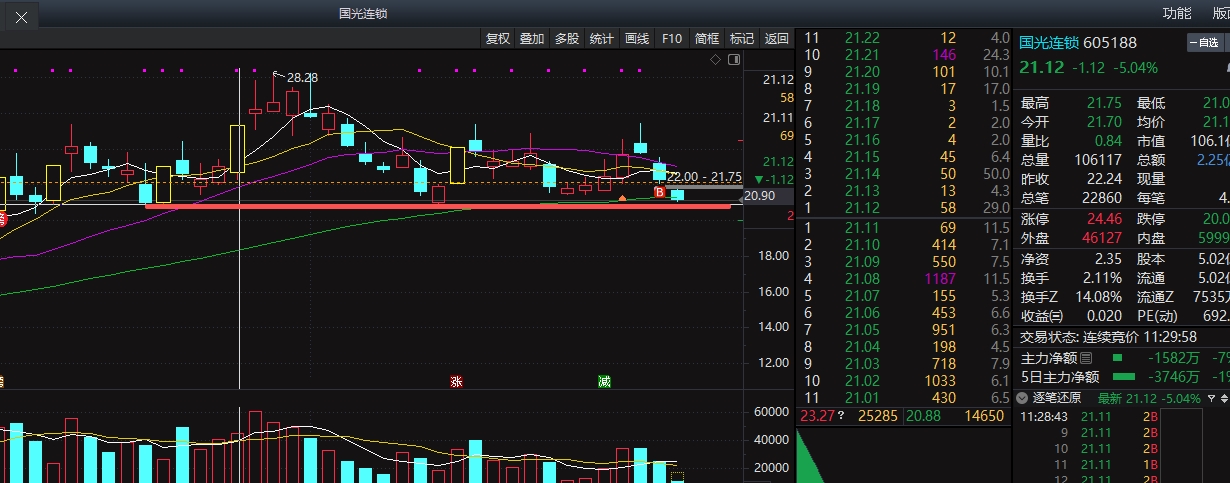Select the 昨收 value 22.24
The width and height of the screenshot is (1230, 483).
click(x=1104, y=179)
